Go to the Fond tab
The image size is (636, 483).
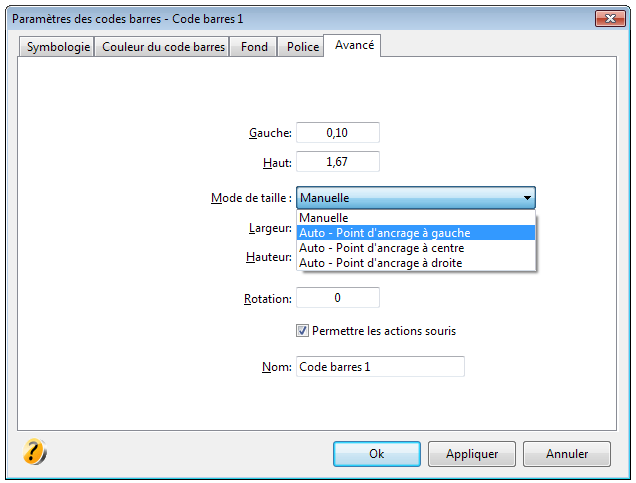(x=254, y=47)
